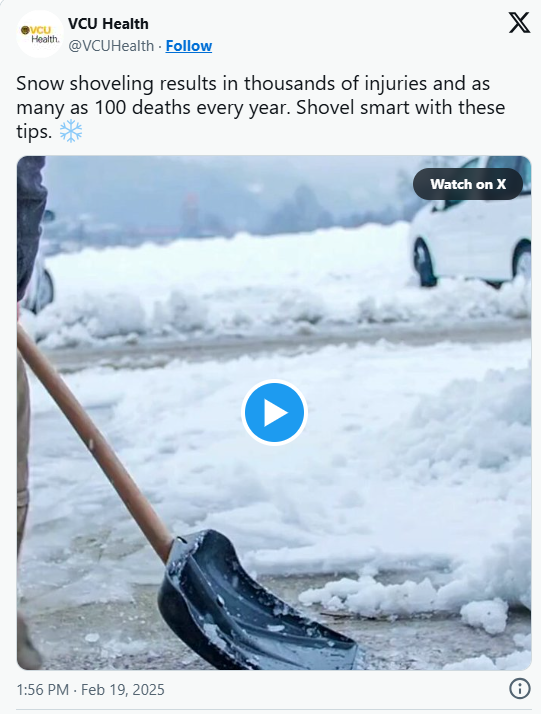Image resolution: width=541 pixels, height=714 pixels.
Task: Open the @VCUHealth handle link
Action: 111,46
